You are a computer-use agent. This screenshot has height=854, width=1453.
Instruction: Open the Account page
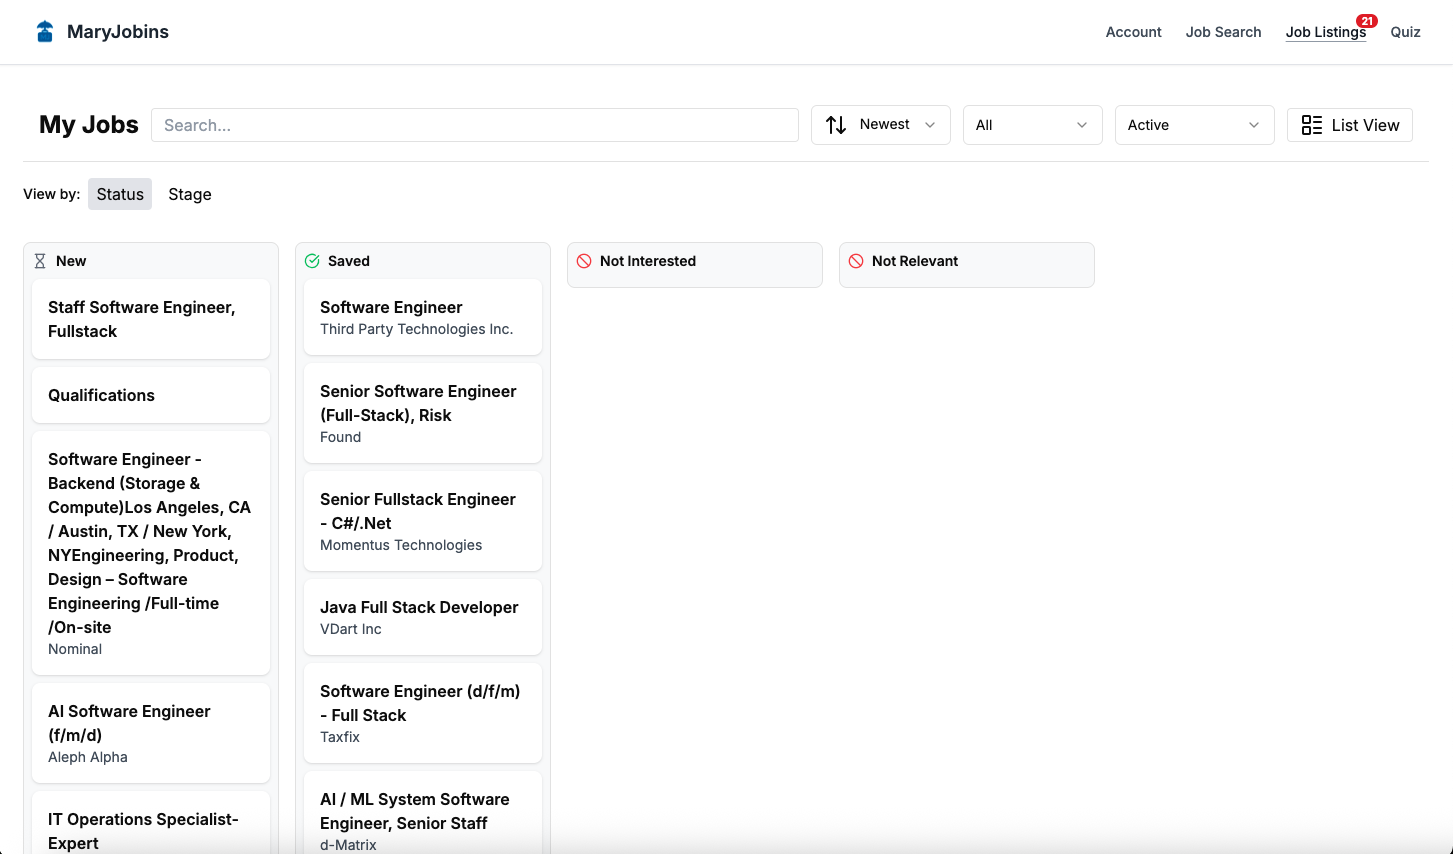[x=1134, y=32]
